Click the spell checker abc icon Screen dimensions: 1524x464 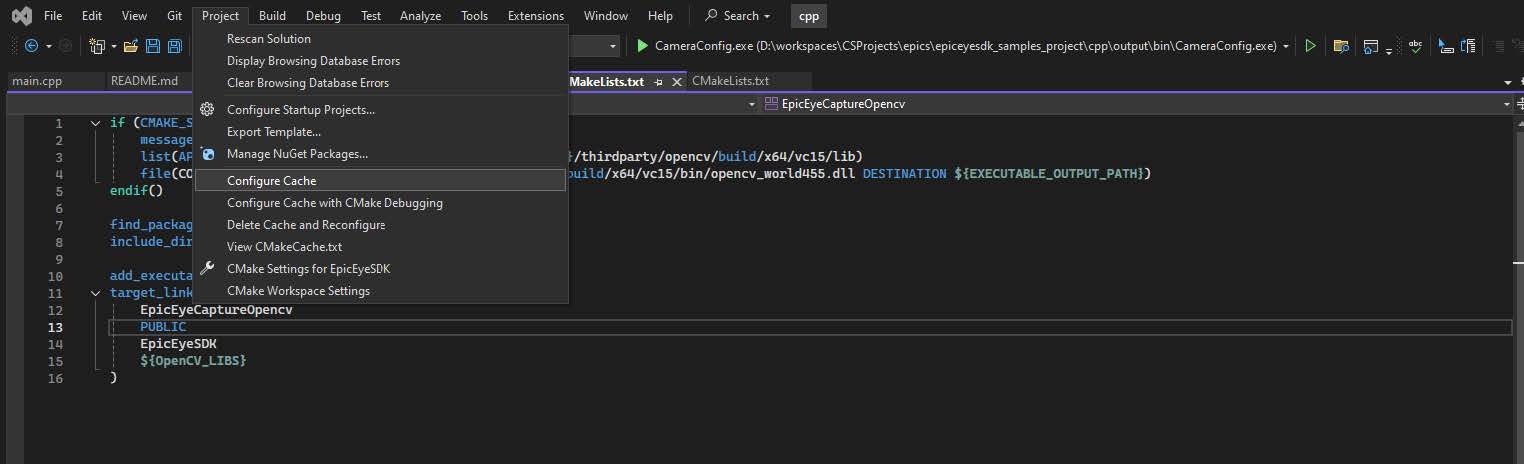click(1415, 46)
